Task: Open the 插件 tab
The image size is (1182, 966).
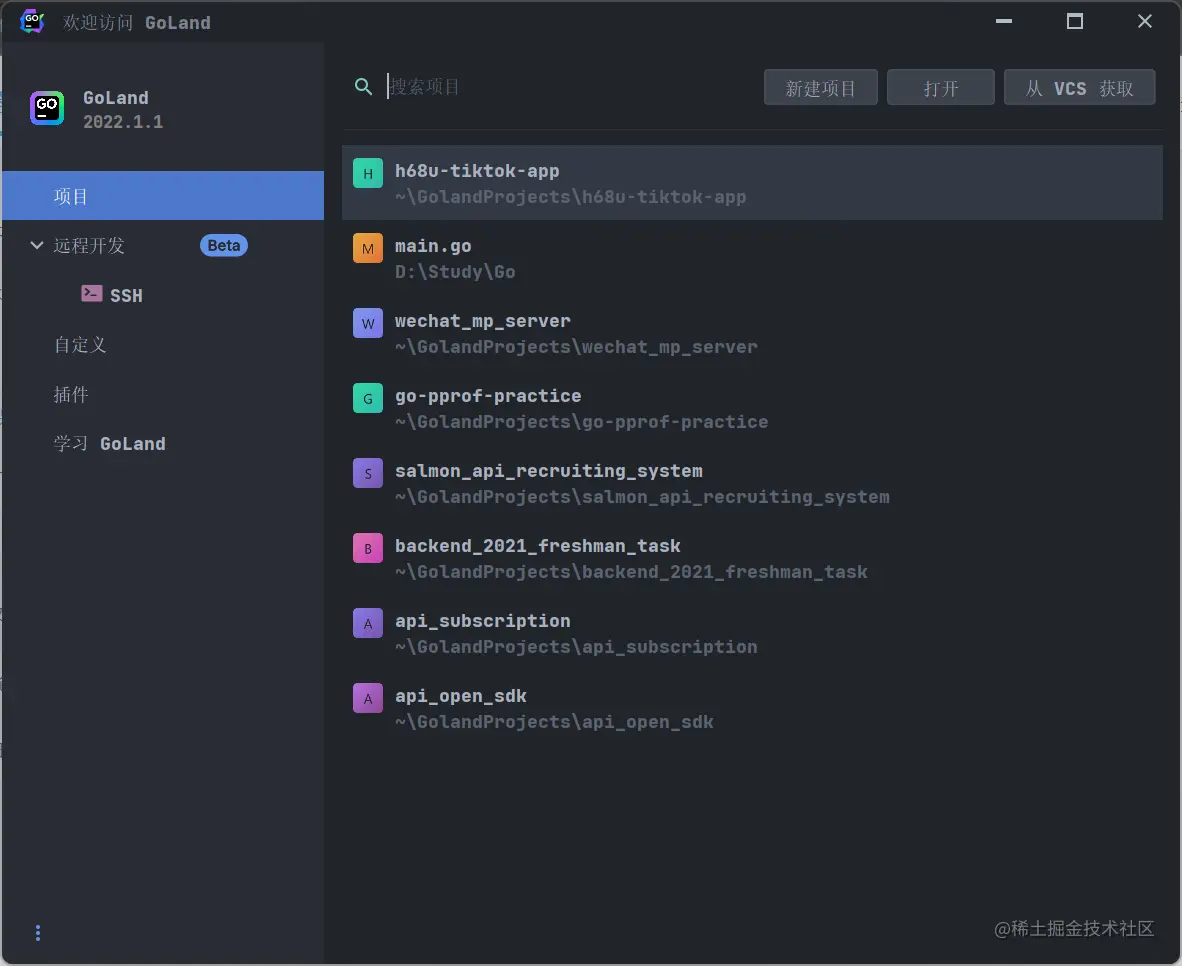Action: pyautogui.click(x=71, y=394)
